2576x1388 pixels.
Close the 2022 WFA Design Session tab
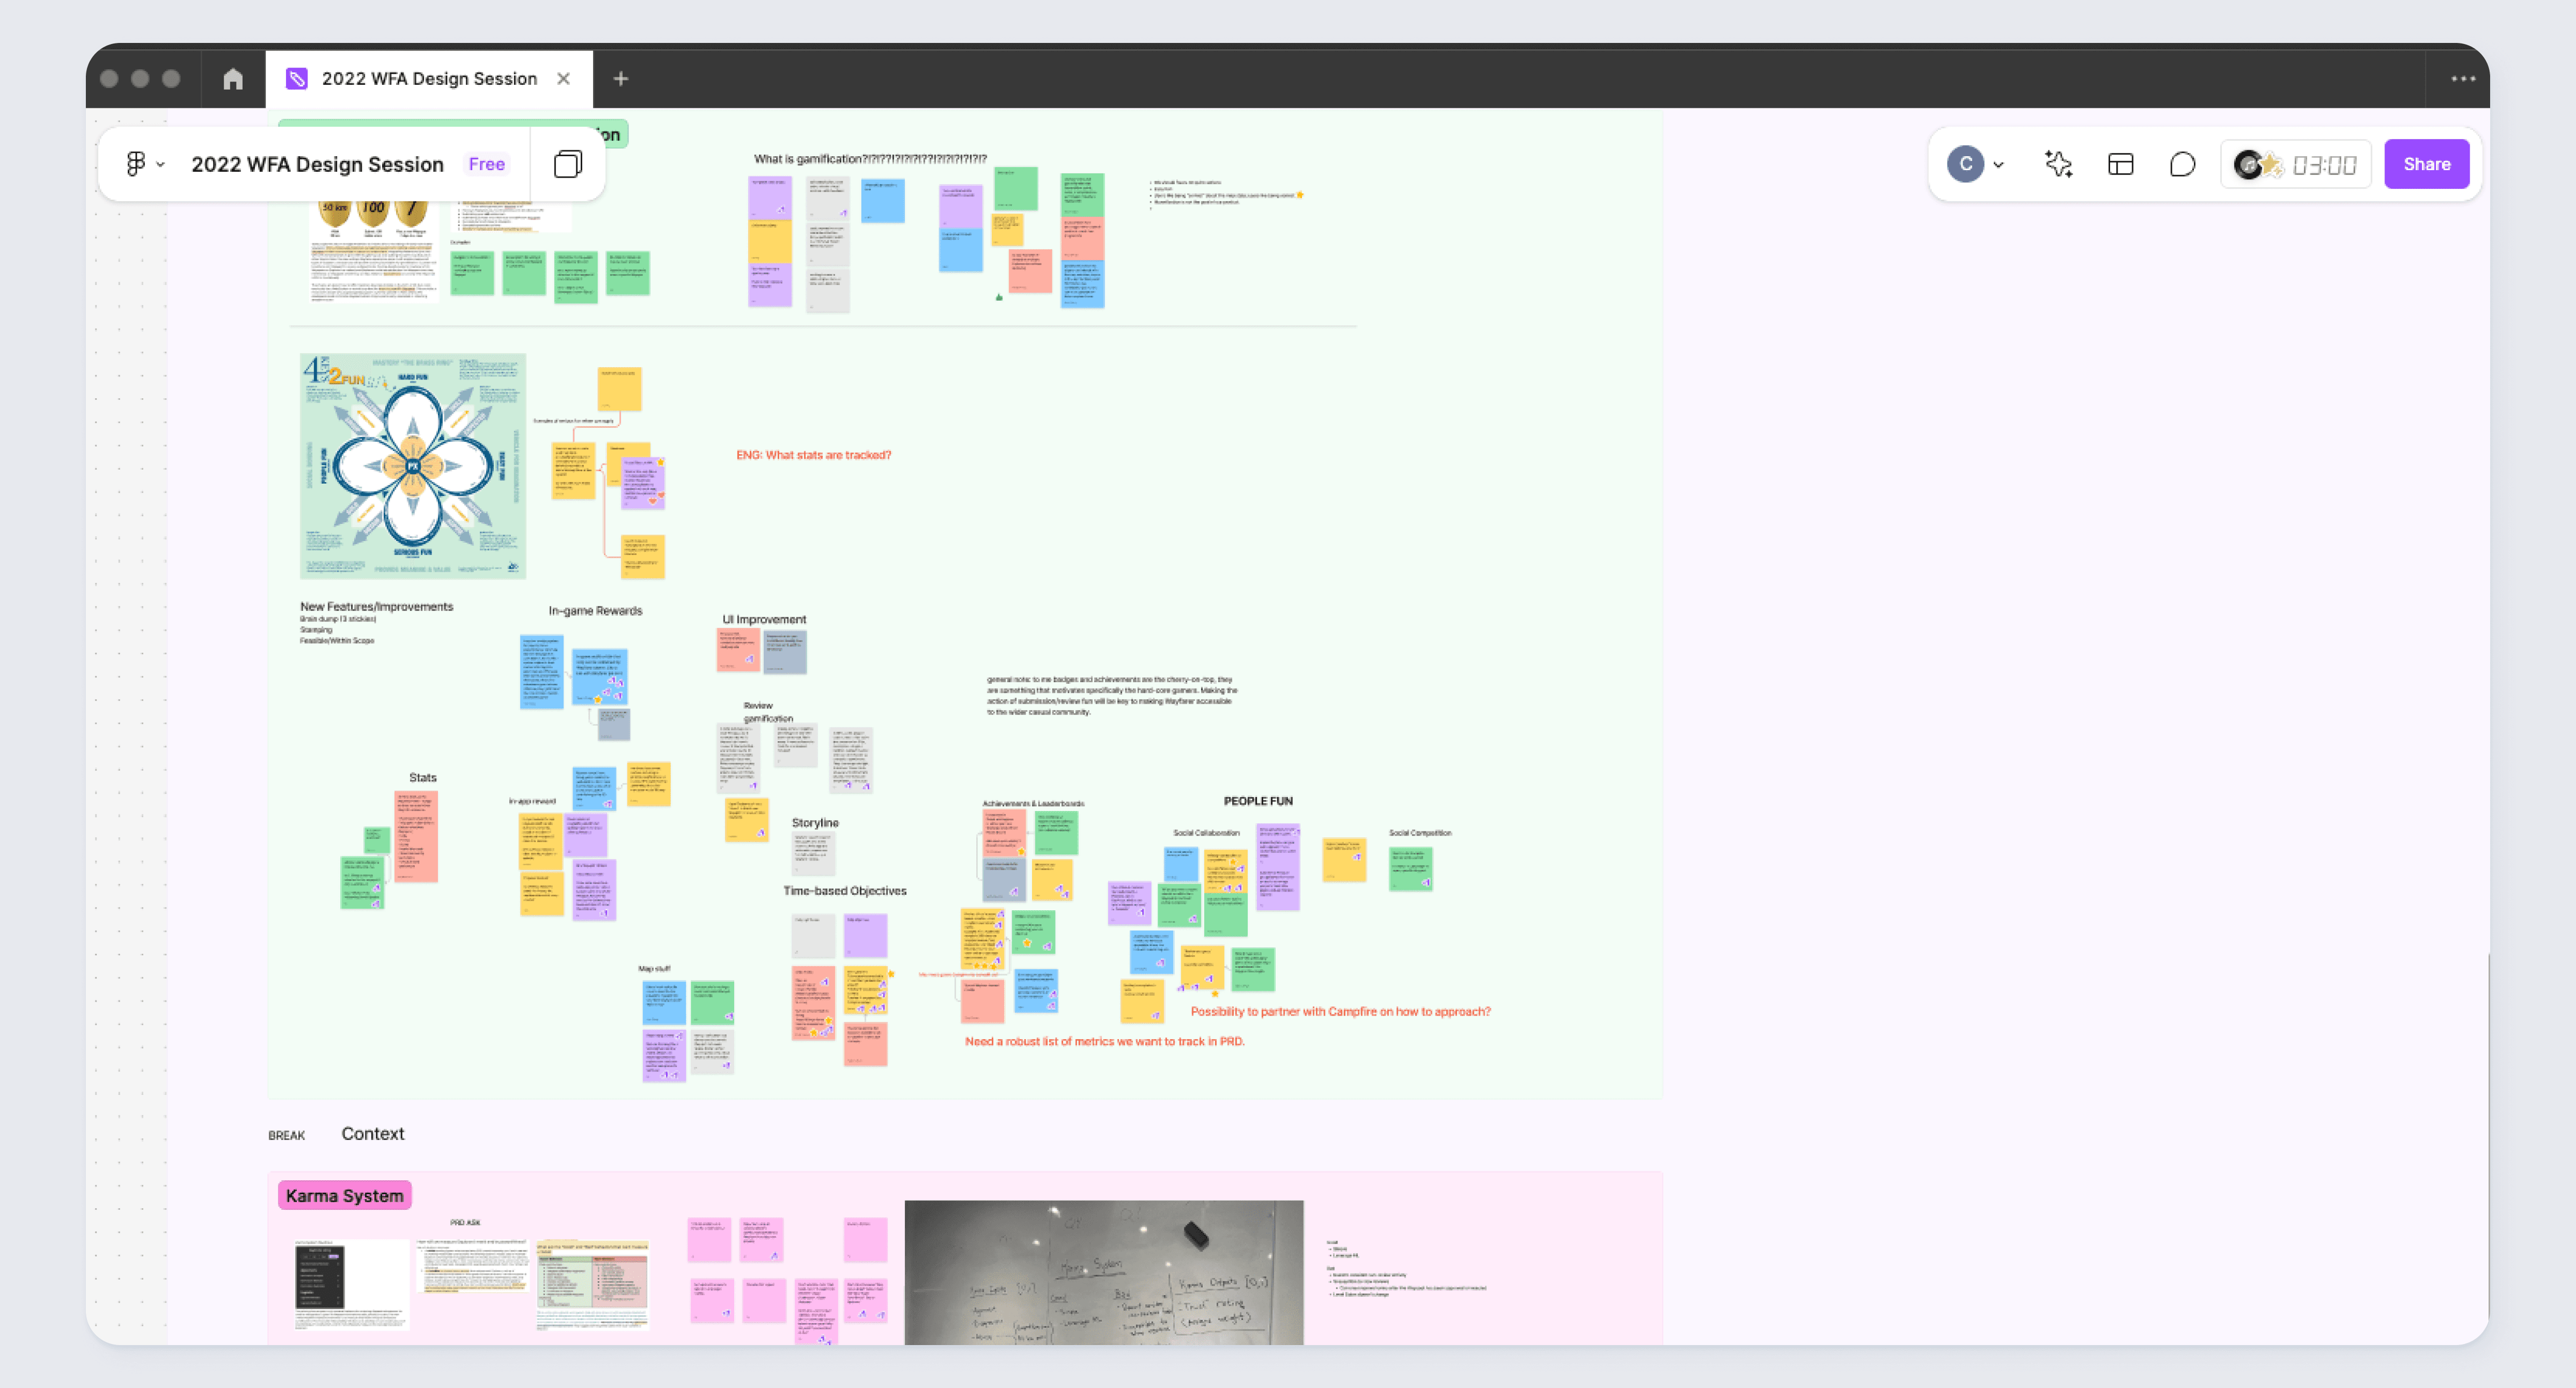564,79
